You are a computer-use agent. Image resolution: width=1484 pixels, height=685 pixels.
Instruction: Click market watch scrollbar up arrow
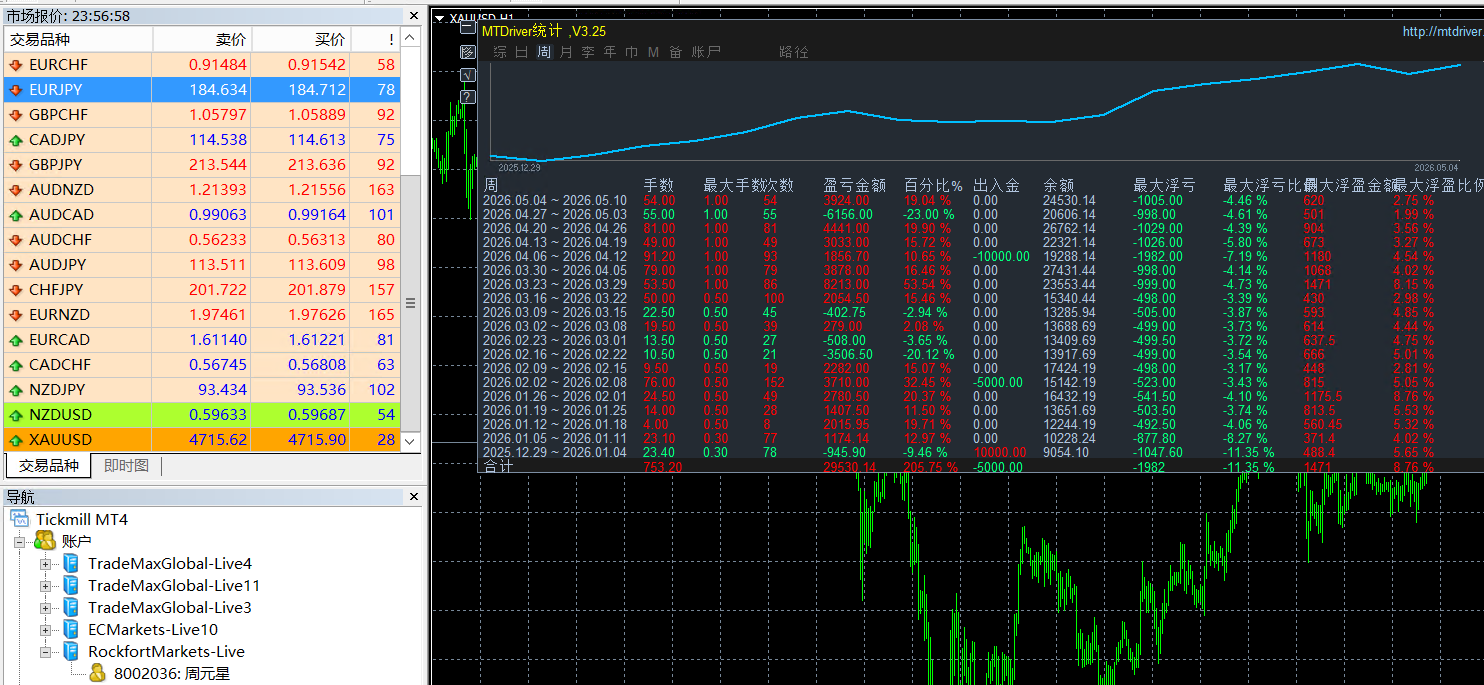click(410, 38)
